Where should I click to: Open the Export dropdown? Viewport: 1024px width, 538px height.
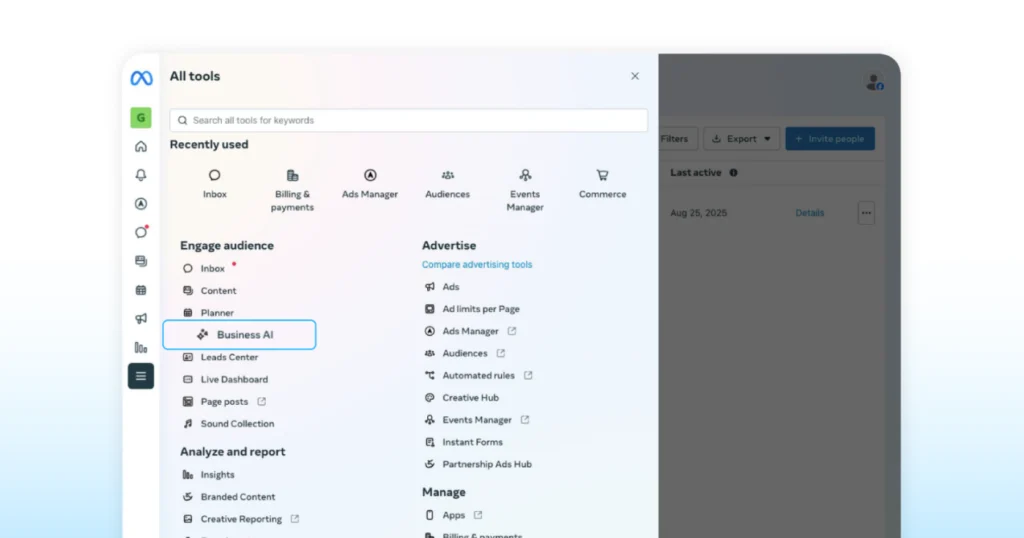tap(741, 138)
